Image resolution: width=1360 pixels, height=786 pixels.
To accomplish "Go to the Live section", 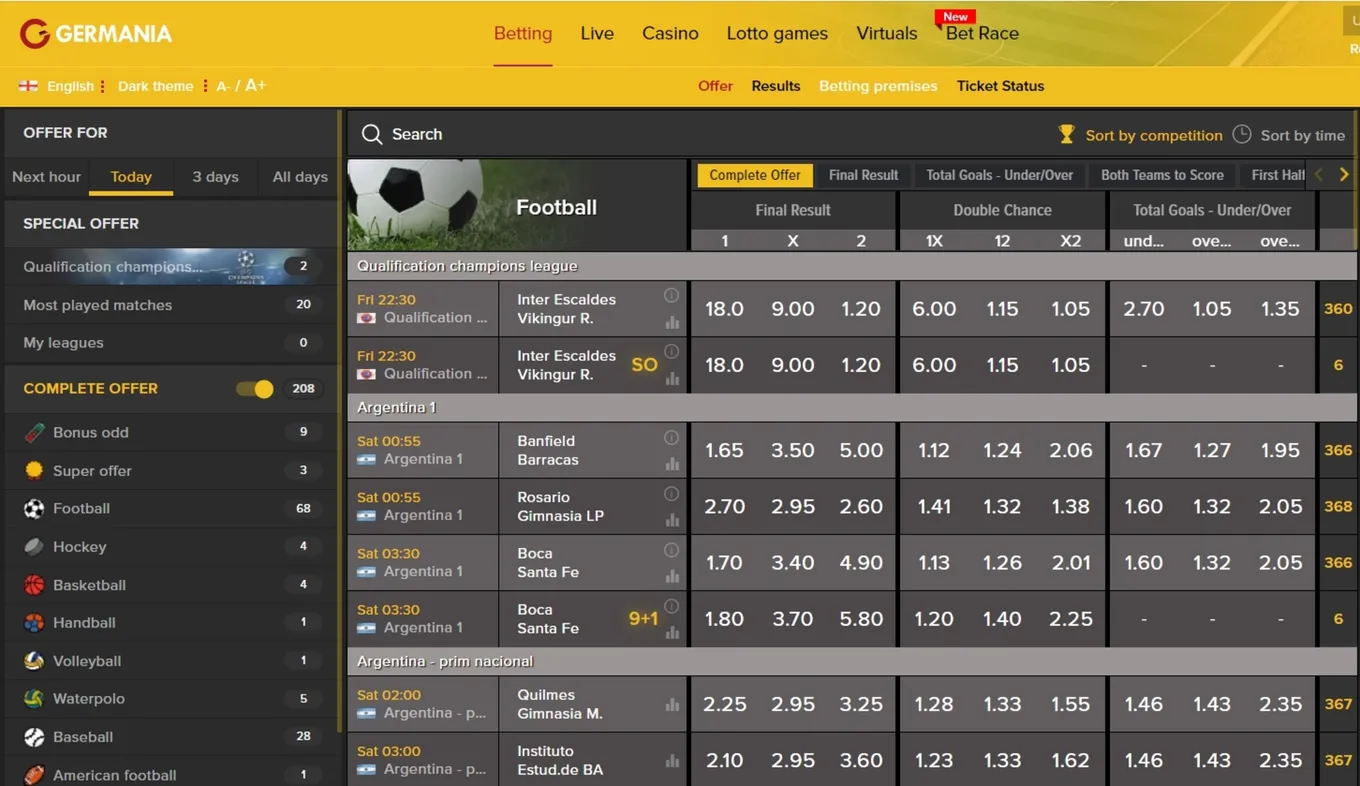I will 597,33.
